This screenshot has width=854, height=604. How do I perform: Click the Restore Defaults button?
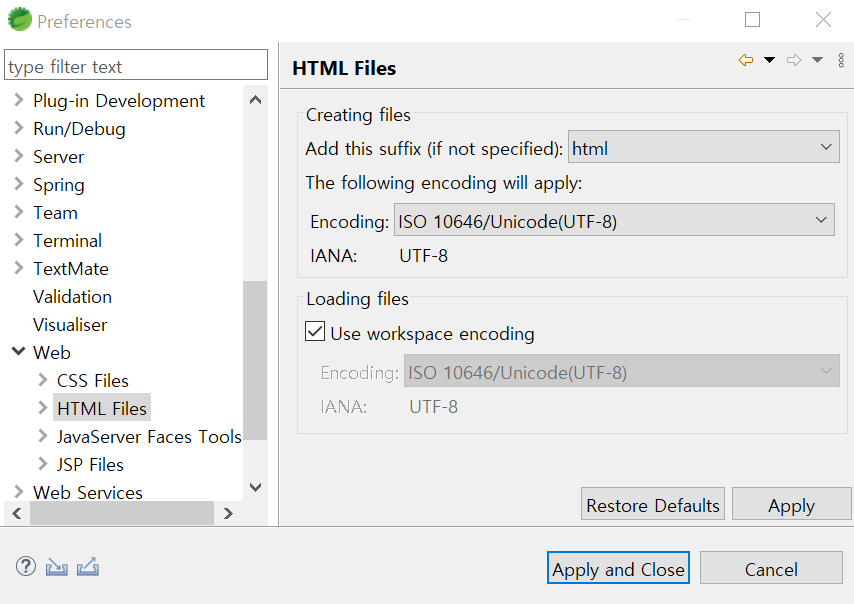pyautogui.click(x=652, y=504)
